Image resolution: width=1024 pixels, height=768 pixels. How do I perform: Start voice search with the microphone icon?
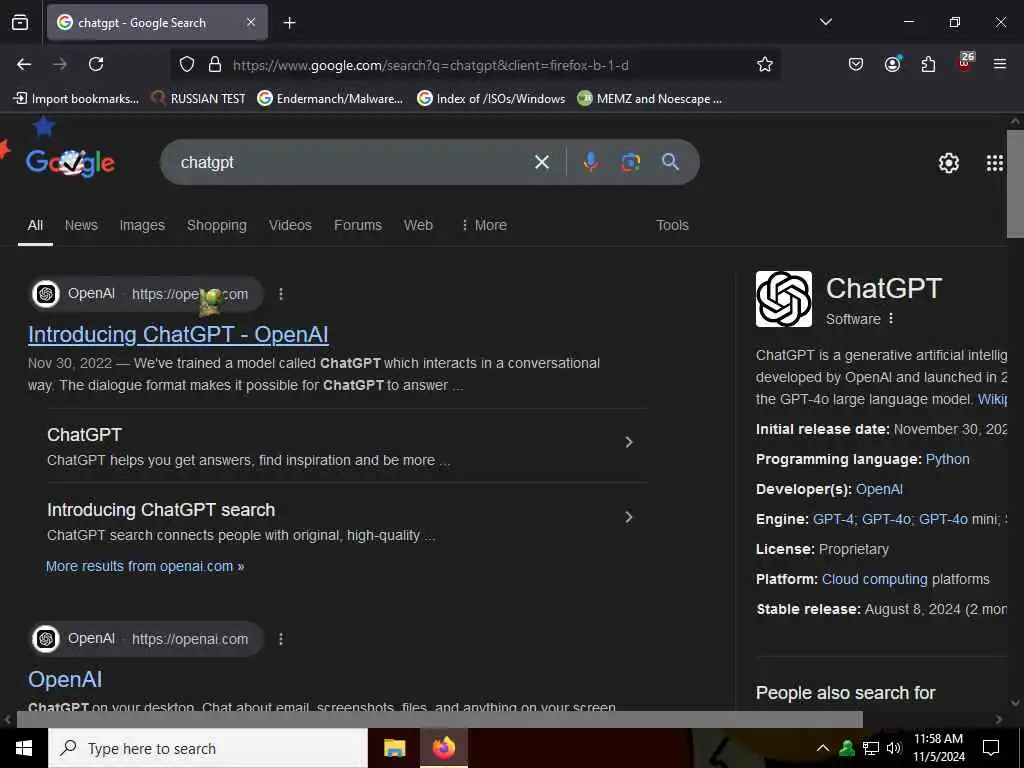[590, 162]
